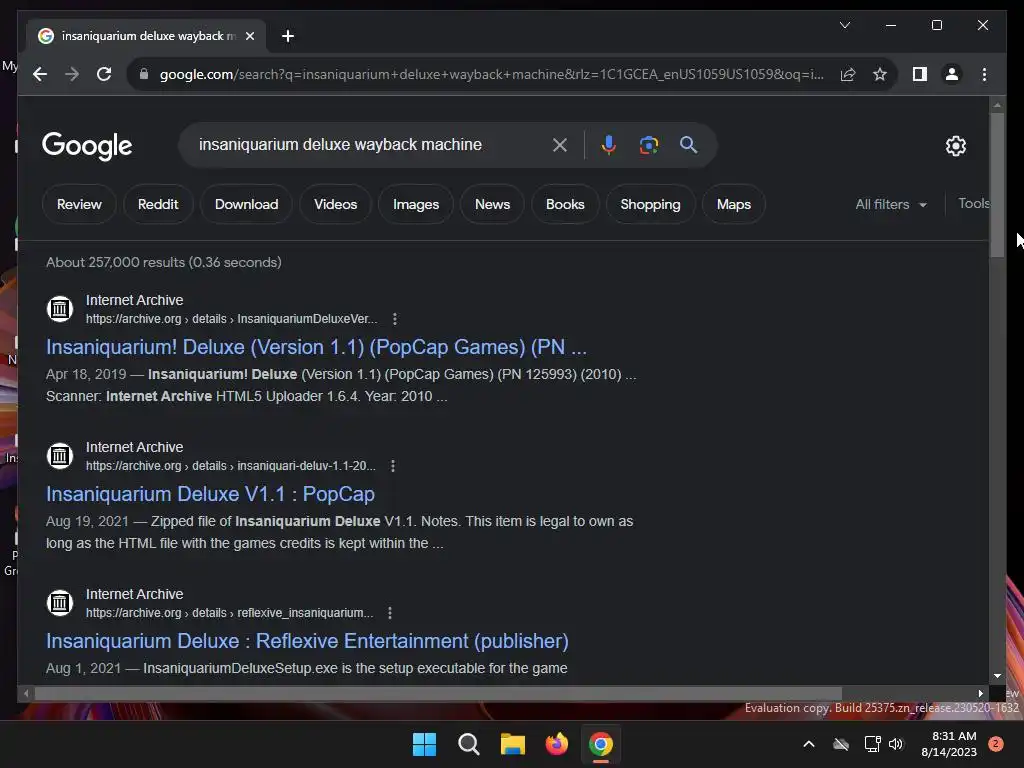Open Insaniquarium Deluxe V1.1 : PopCap result
1024x768 pixels.
[210, 494]
